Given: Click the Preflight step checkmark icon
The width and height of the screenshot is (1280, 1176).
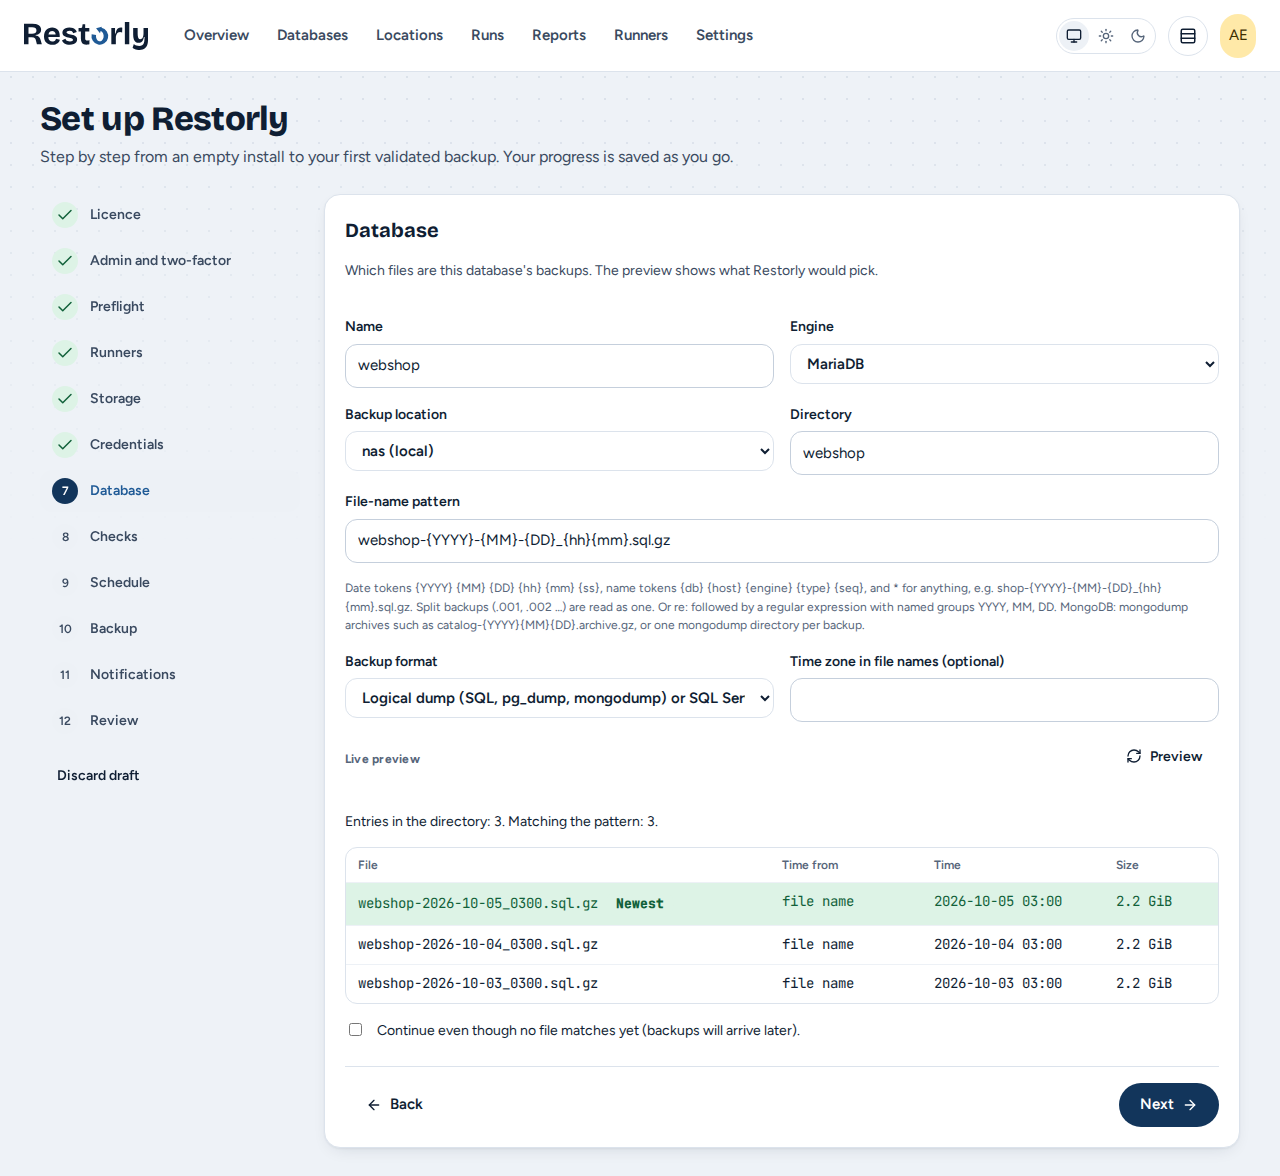Looking at the screenshot, I should coord(65,306).
